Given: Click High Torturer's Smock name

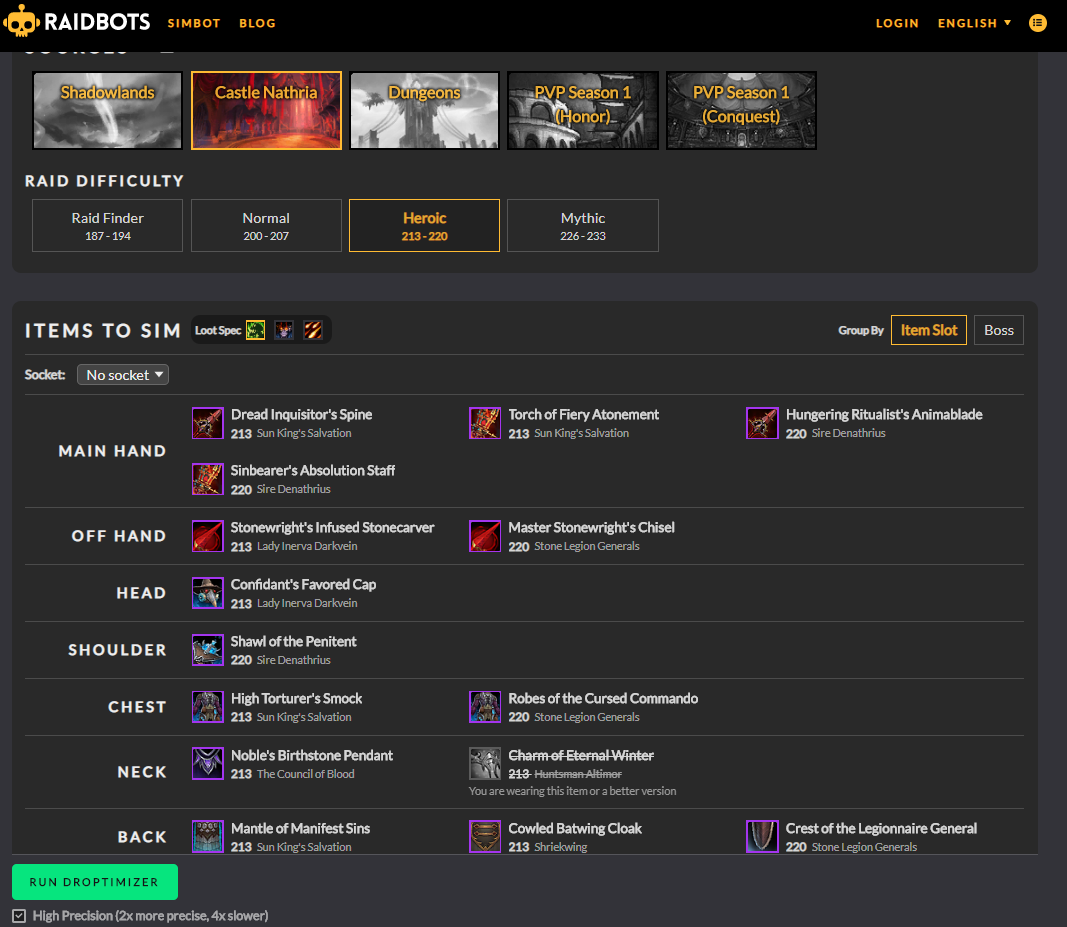Looking at the screenshot, I should 296,699.
